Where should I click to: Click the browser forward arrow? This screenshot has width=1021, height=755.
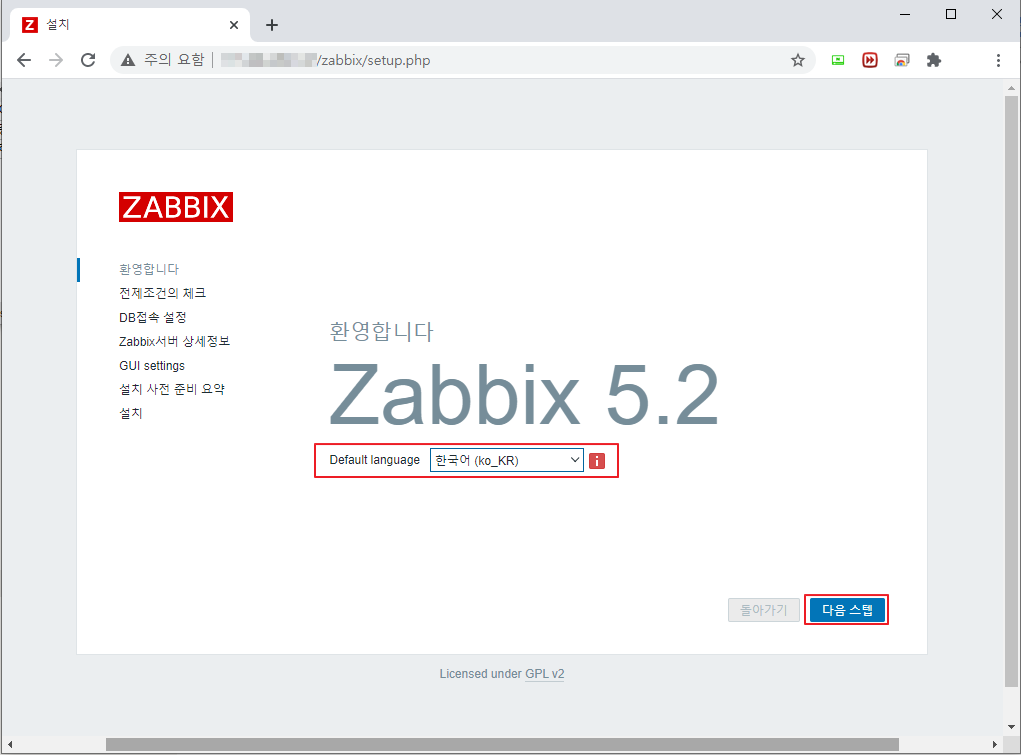(56, 61)
